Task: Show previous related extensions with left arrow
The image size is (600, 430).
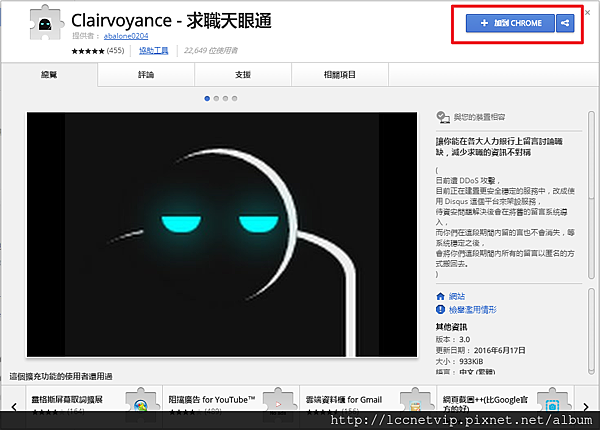Action: (x=14, y=406)
